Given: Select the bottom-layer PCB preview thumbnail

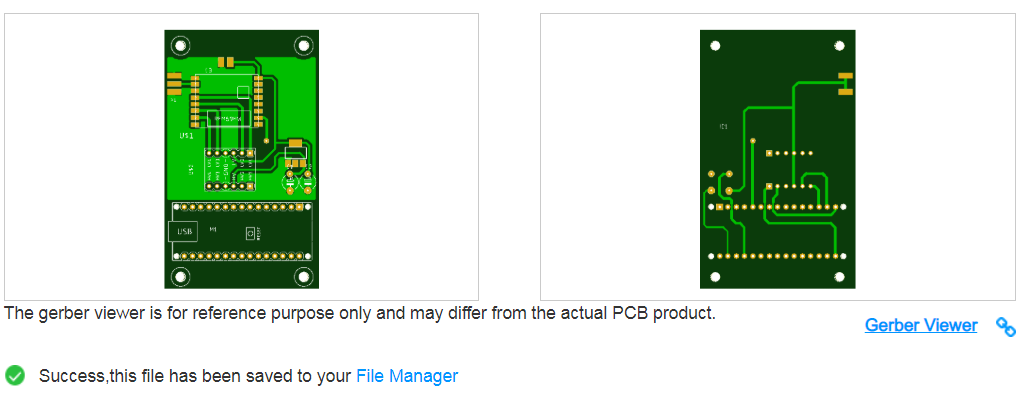Looking at the screenshot, I should coord(777,157).
